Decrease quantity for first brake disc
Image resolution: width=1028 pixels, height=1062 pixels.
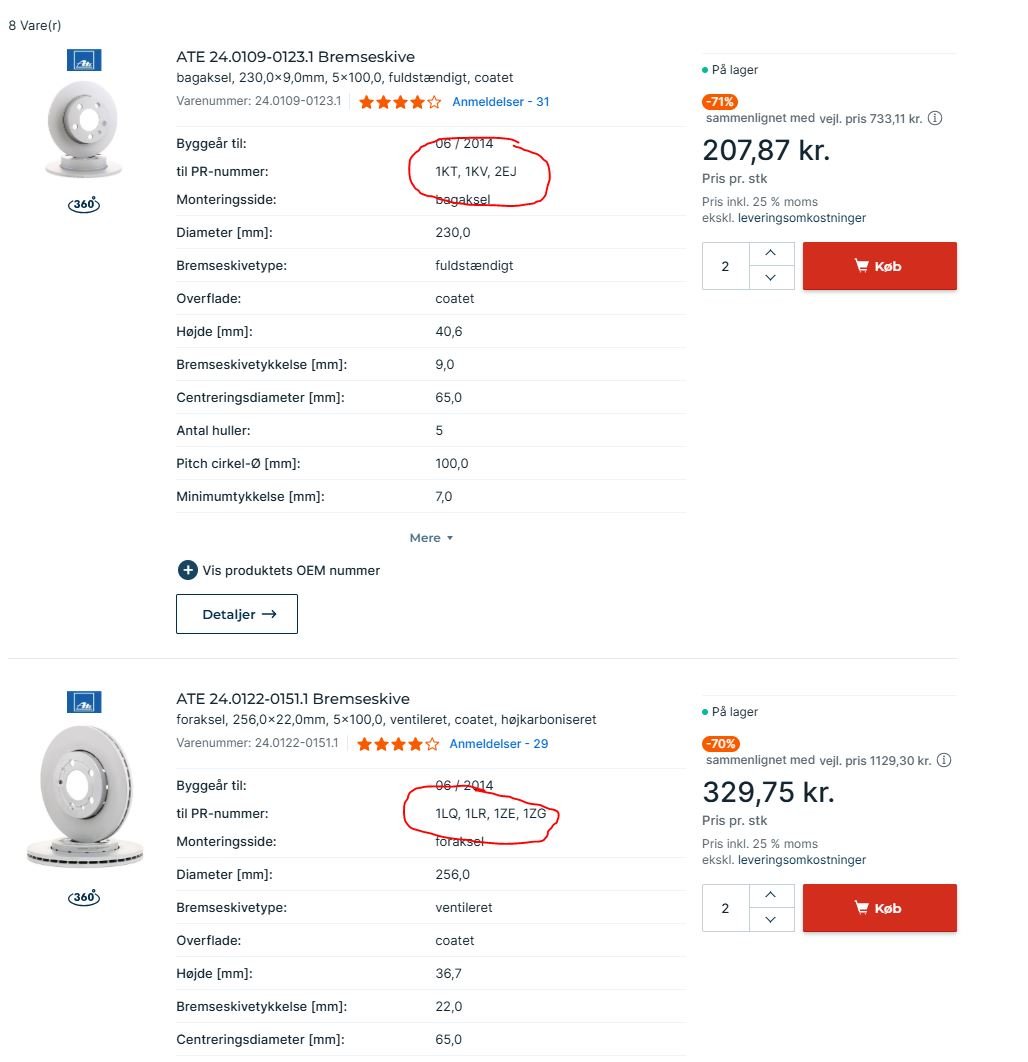(771, 277)
